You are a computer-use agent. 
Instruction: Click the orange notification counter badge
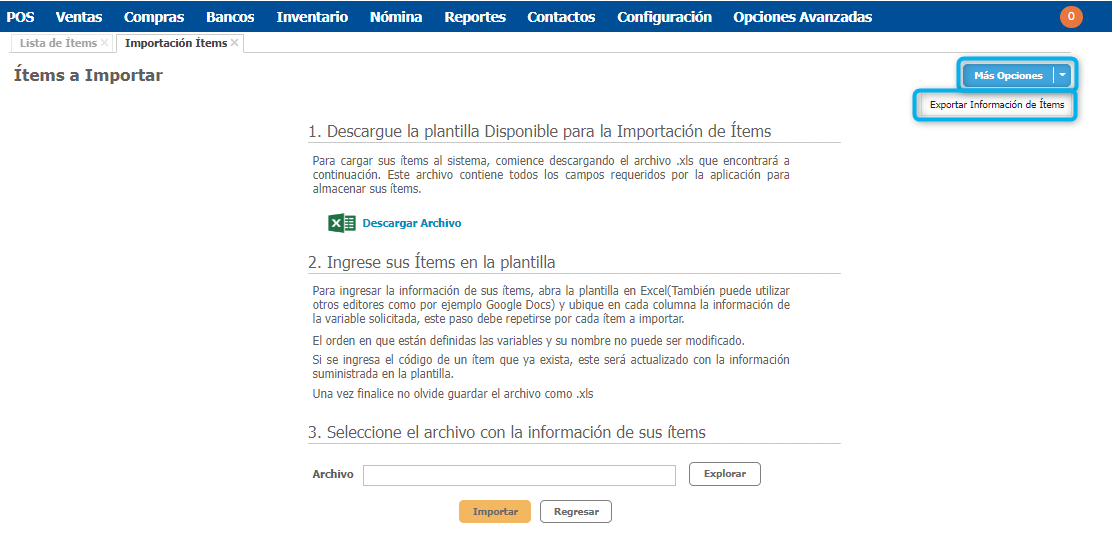tap(1071, 16)
